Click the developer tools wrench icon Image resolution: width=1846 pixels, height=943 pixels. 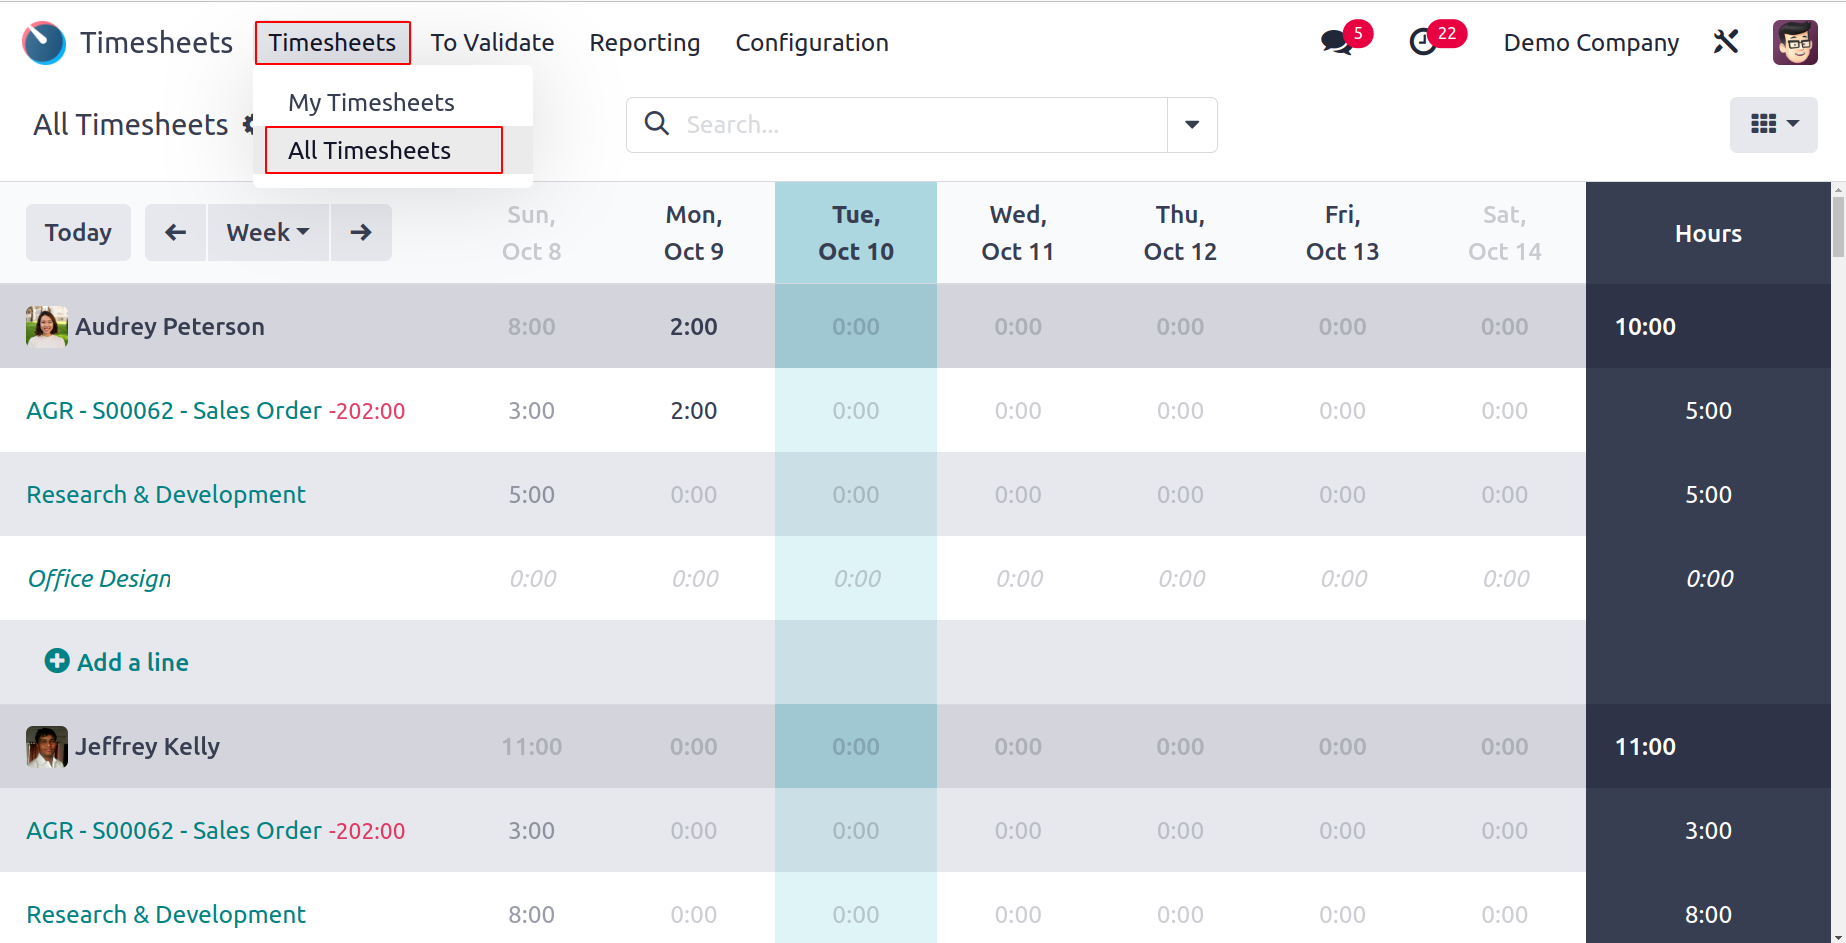point(1726,42)
